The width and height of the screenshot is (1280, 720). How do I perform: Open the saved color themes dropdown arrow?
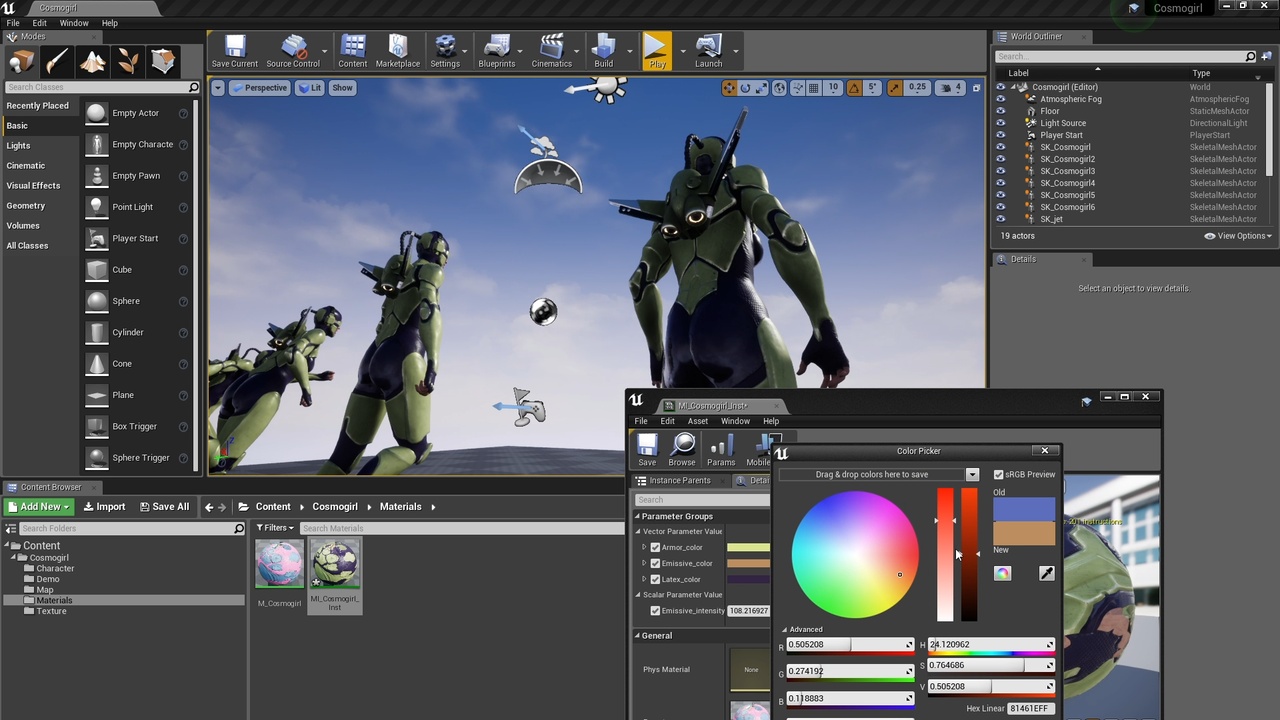pyautogui.click(x=972, y=475)
